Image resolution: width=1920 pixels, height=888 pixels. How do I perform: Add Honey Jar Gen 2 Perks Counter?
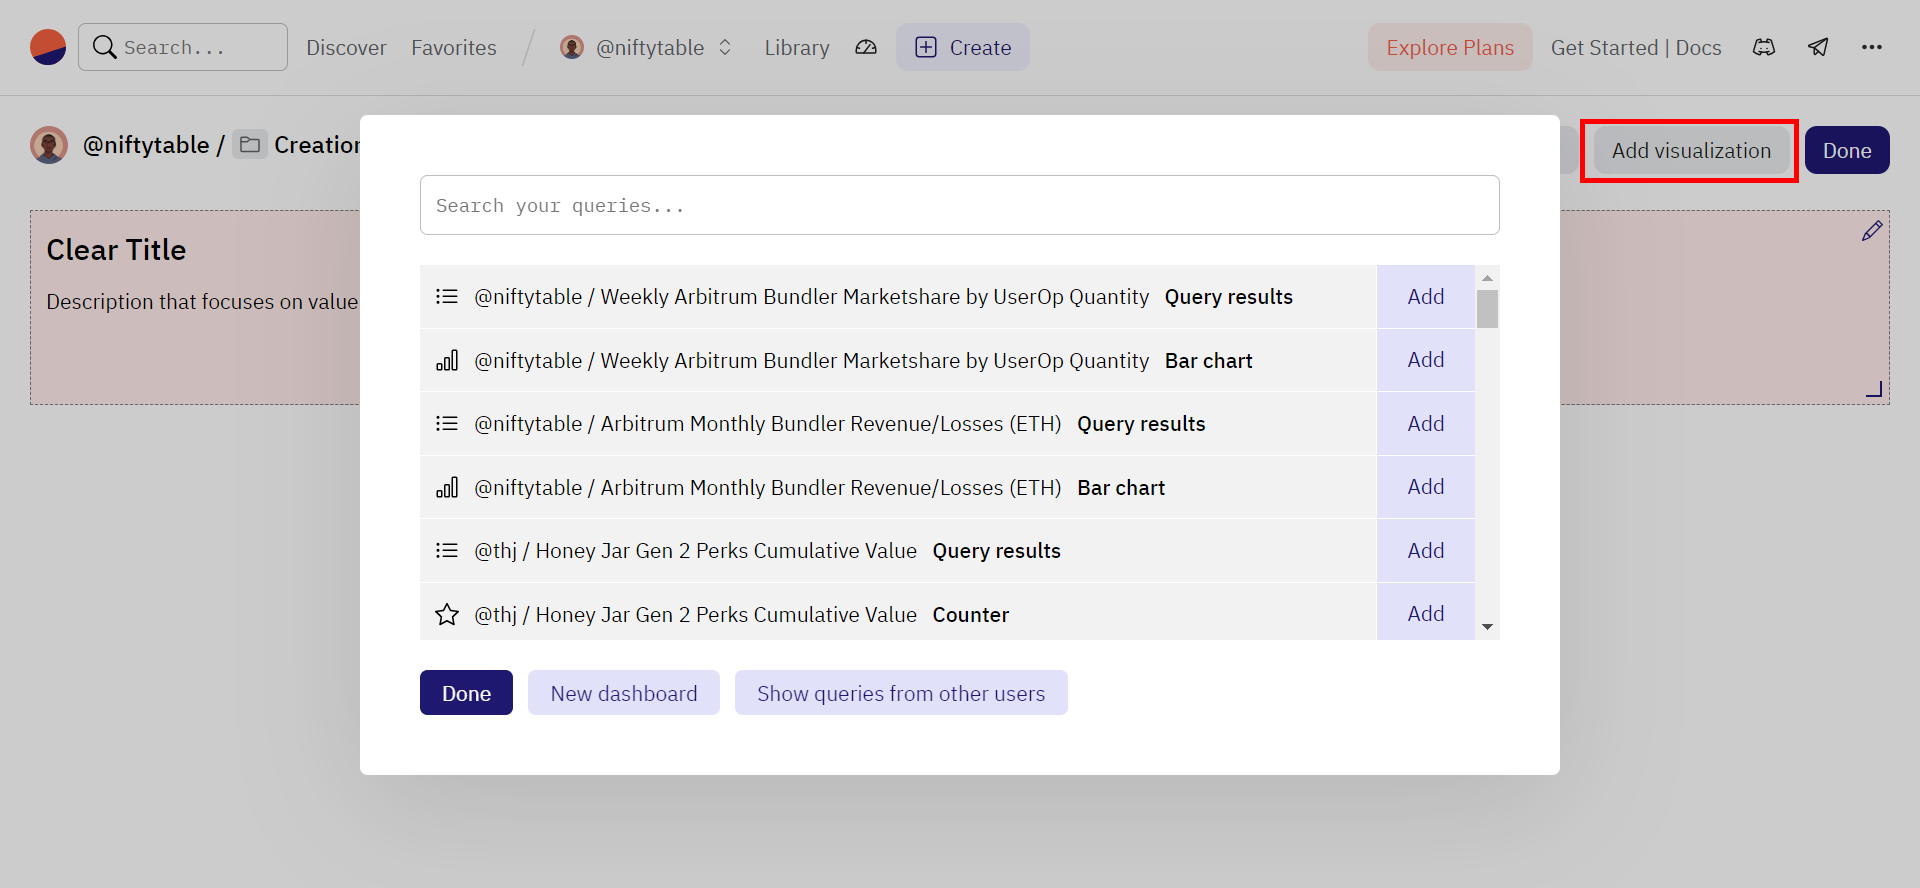pos(1426,614)
